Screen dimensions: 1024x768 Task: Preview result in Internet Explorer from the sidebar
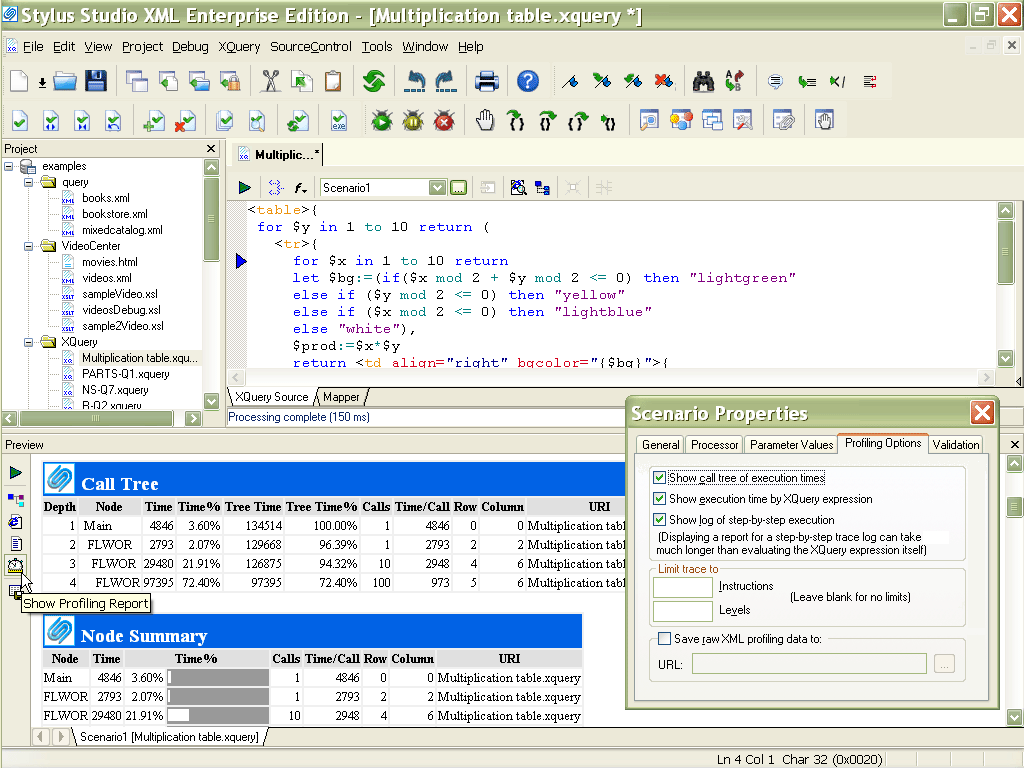[x=15, y=521]
